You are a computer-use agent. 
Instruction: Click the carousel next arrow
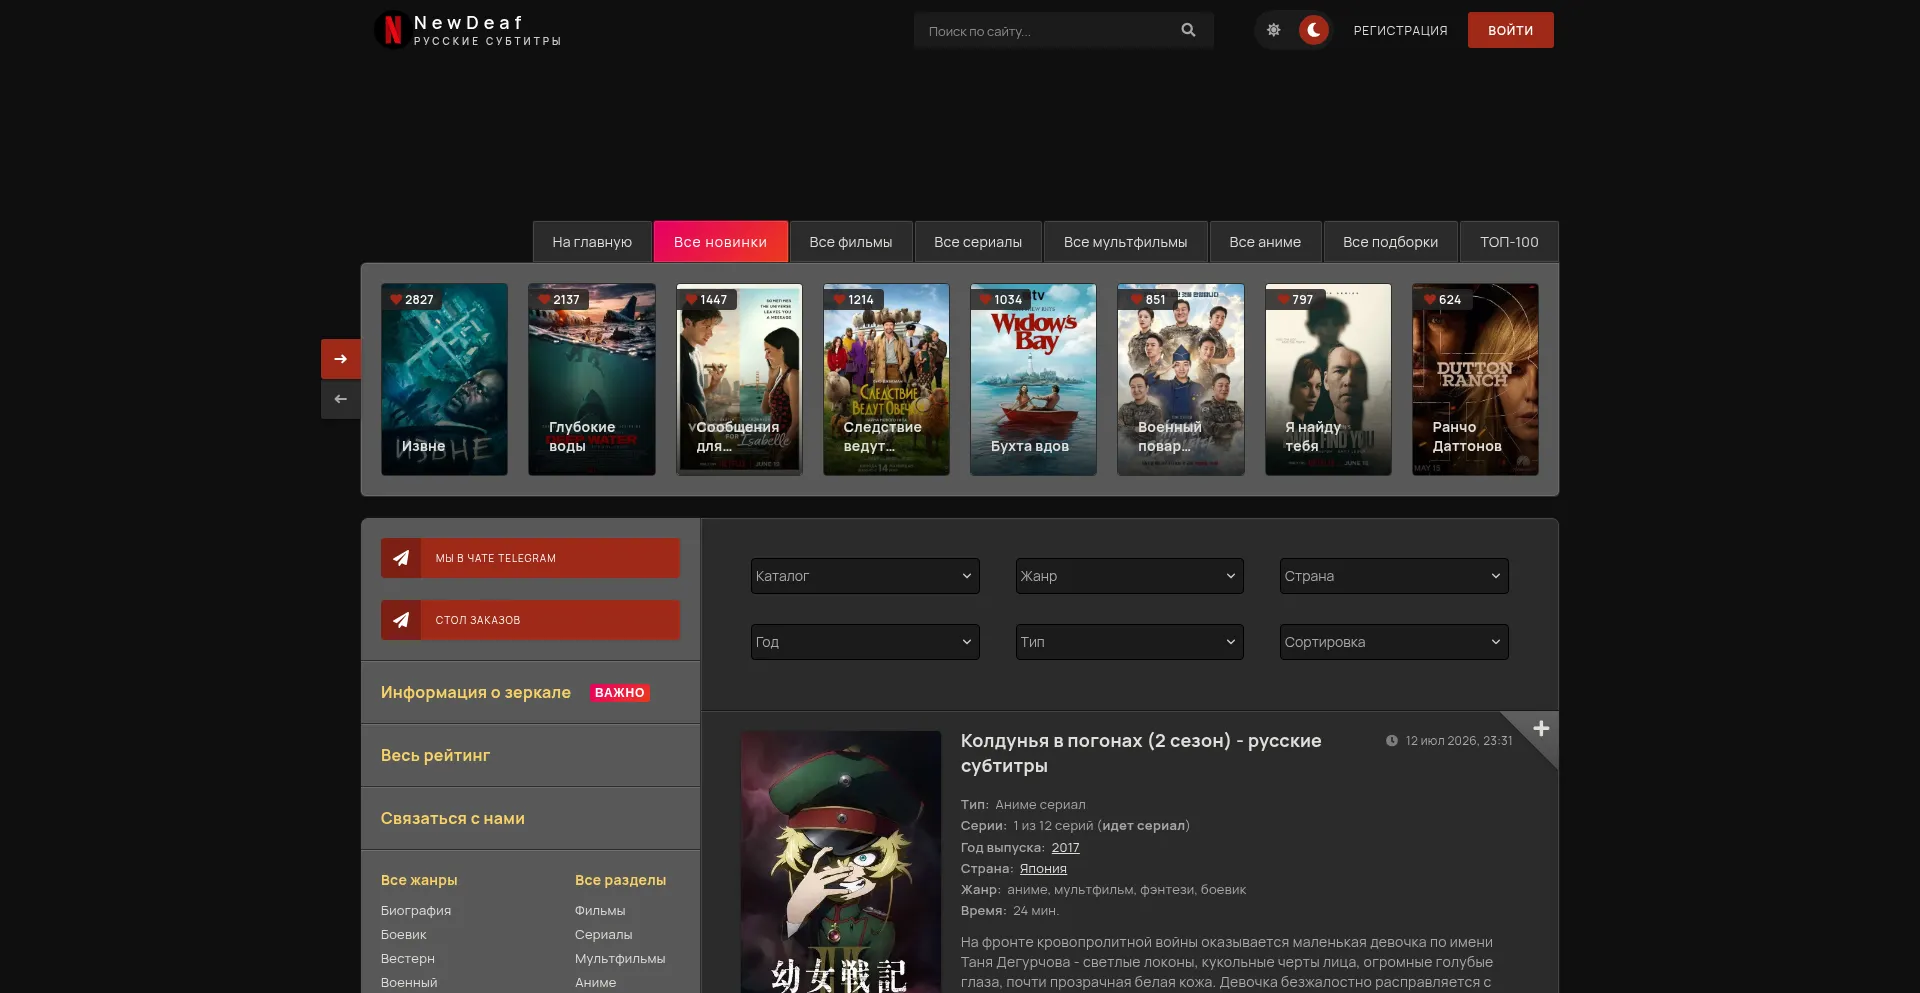tap(341, 359)
